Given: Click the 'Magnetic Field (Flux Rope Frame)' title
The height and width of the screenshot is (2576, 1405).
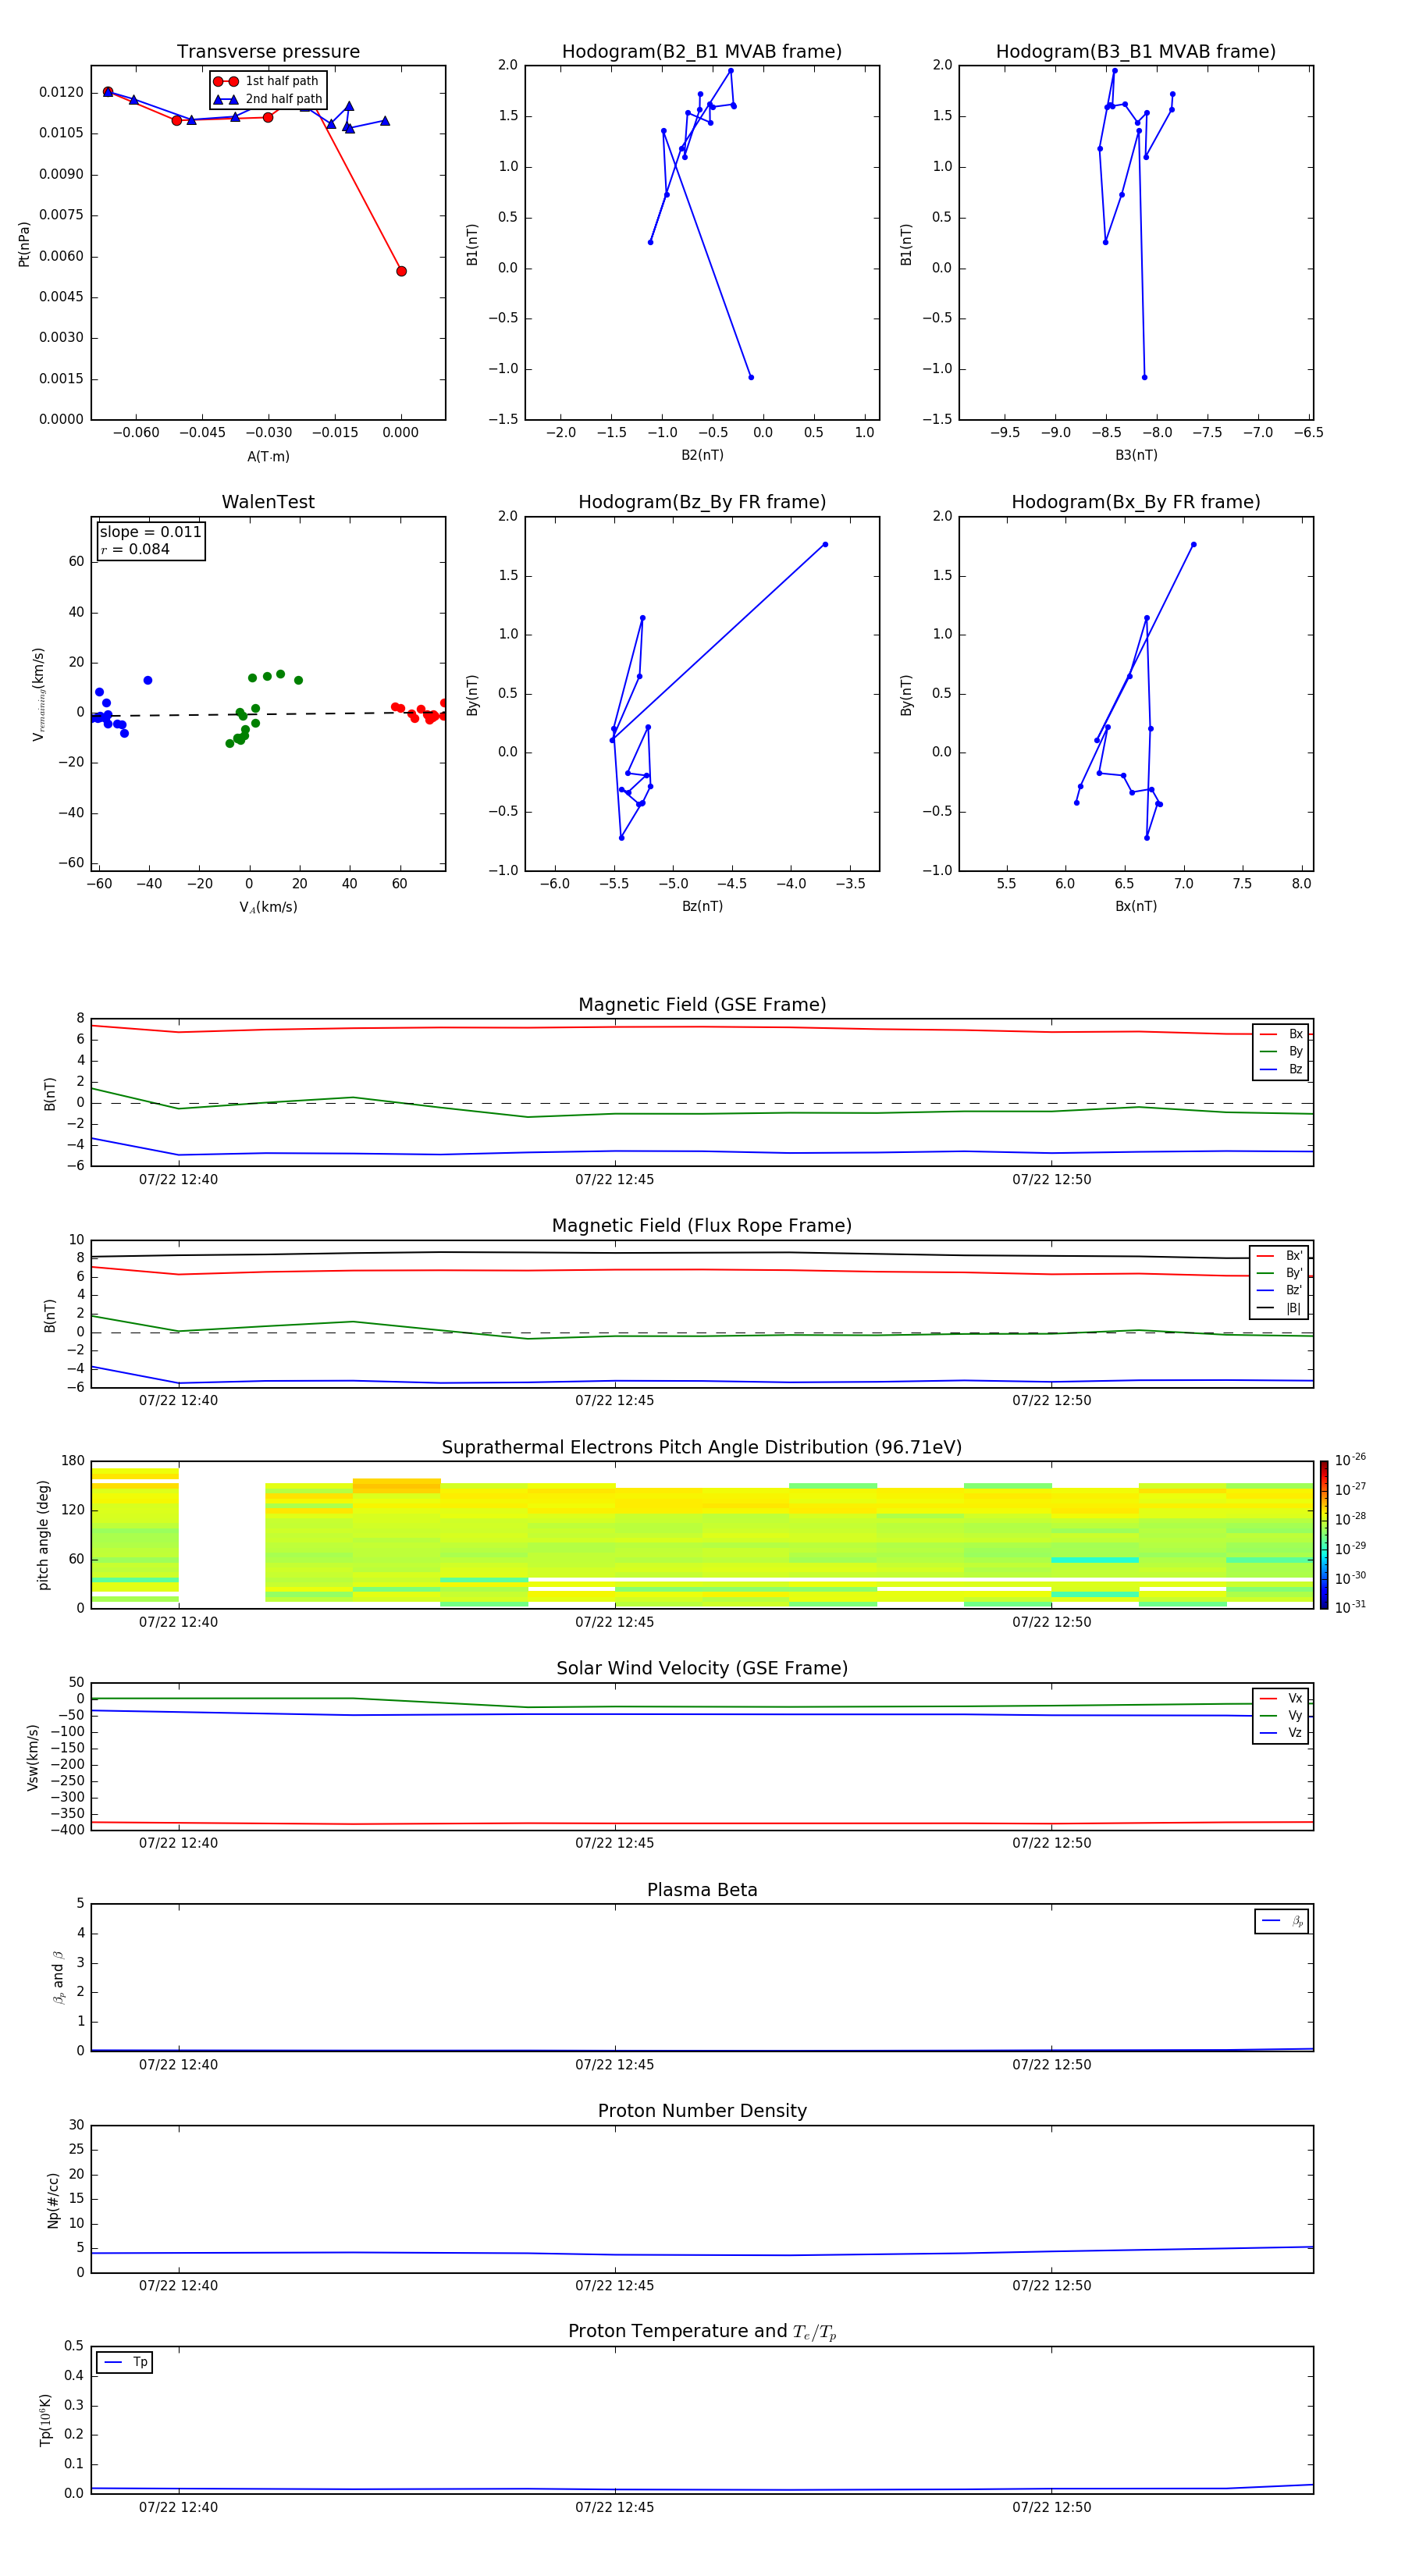Looking at the screenshot, I should click(702, 1226).
